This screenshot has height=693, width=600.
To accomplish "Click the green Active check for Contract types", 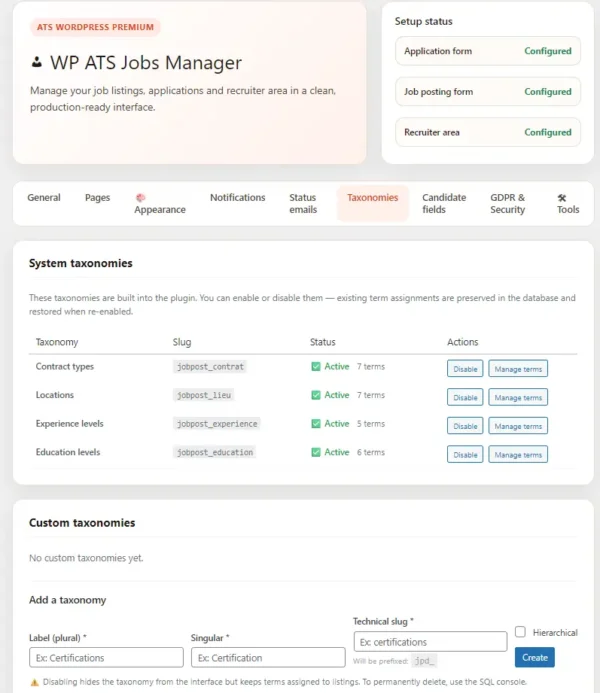I will pos(315,366).
